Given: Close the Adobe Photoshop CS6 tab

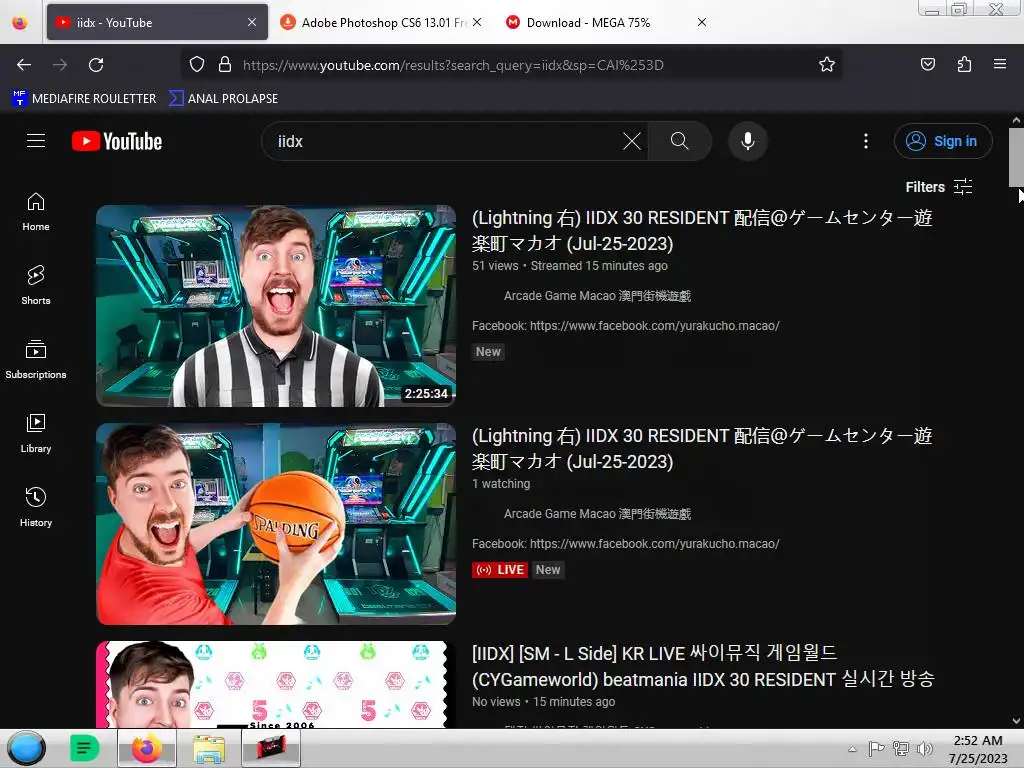Looking at the screenshot, I should [x=477, y=22].
